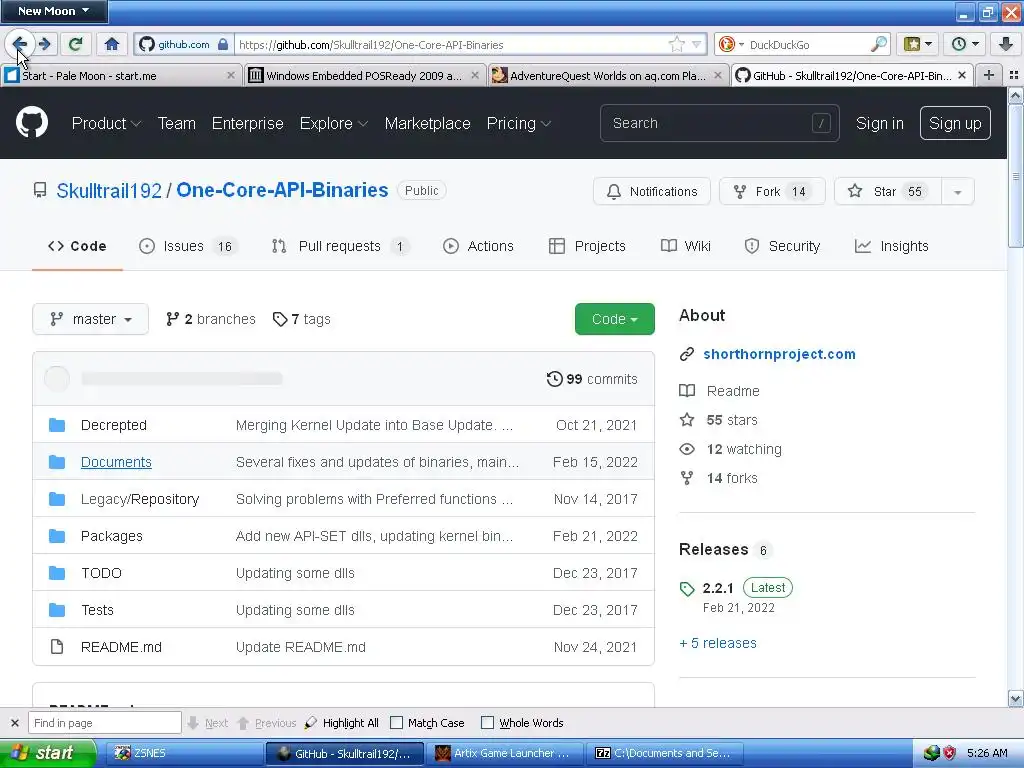Open the + 5 releases link
This screenshot has height=768, width=1024.
click(718, 643)
